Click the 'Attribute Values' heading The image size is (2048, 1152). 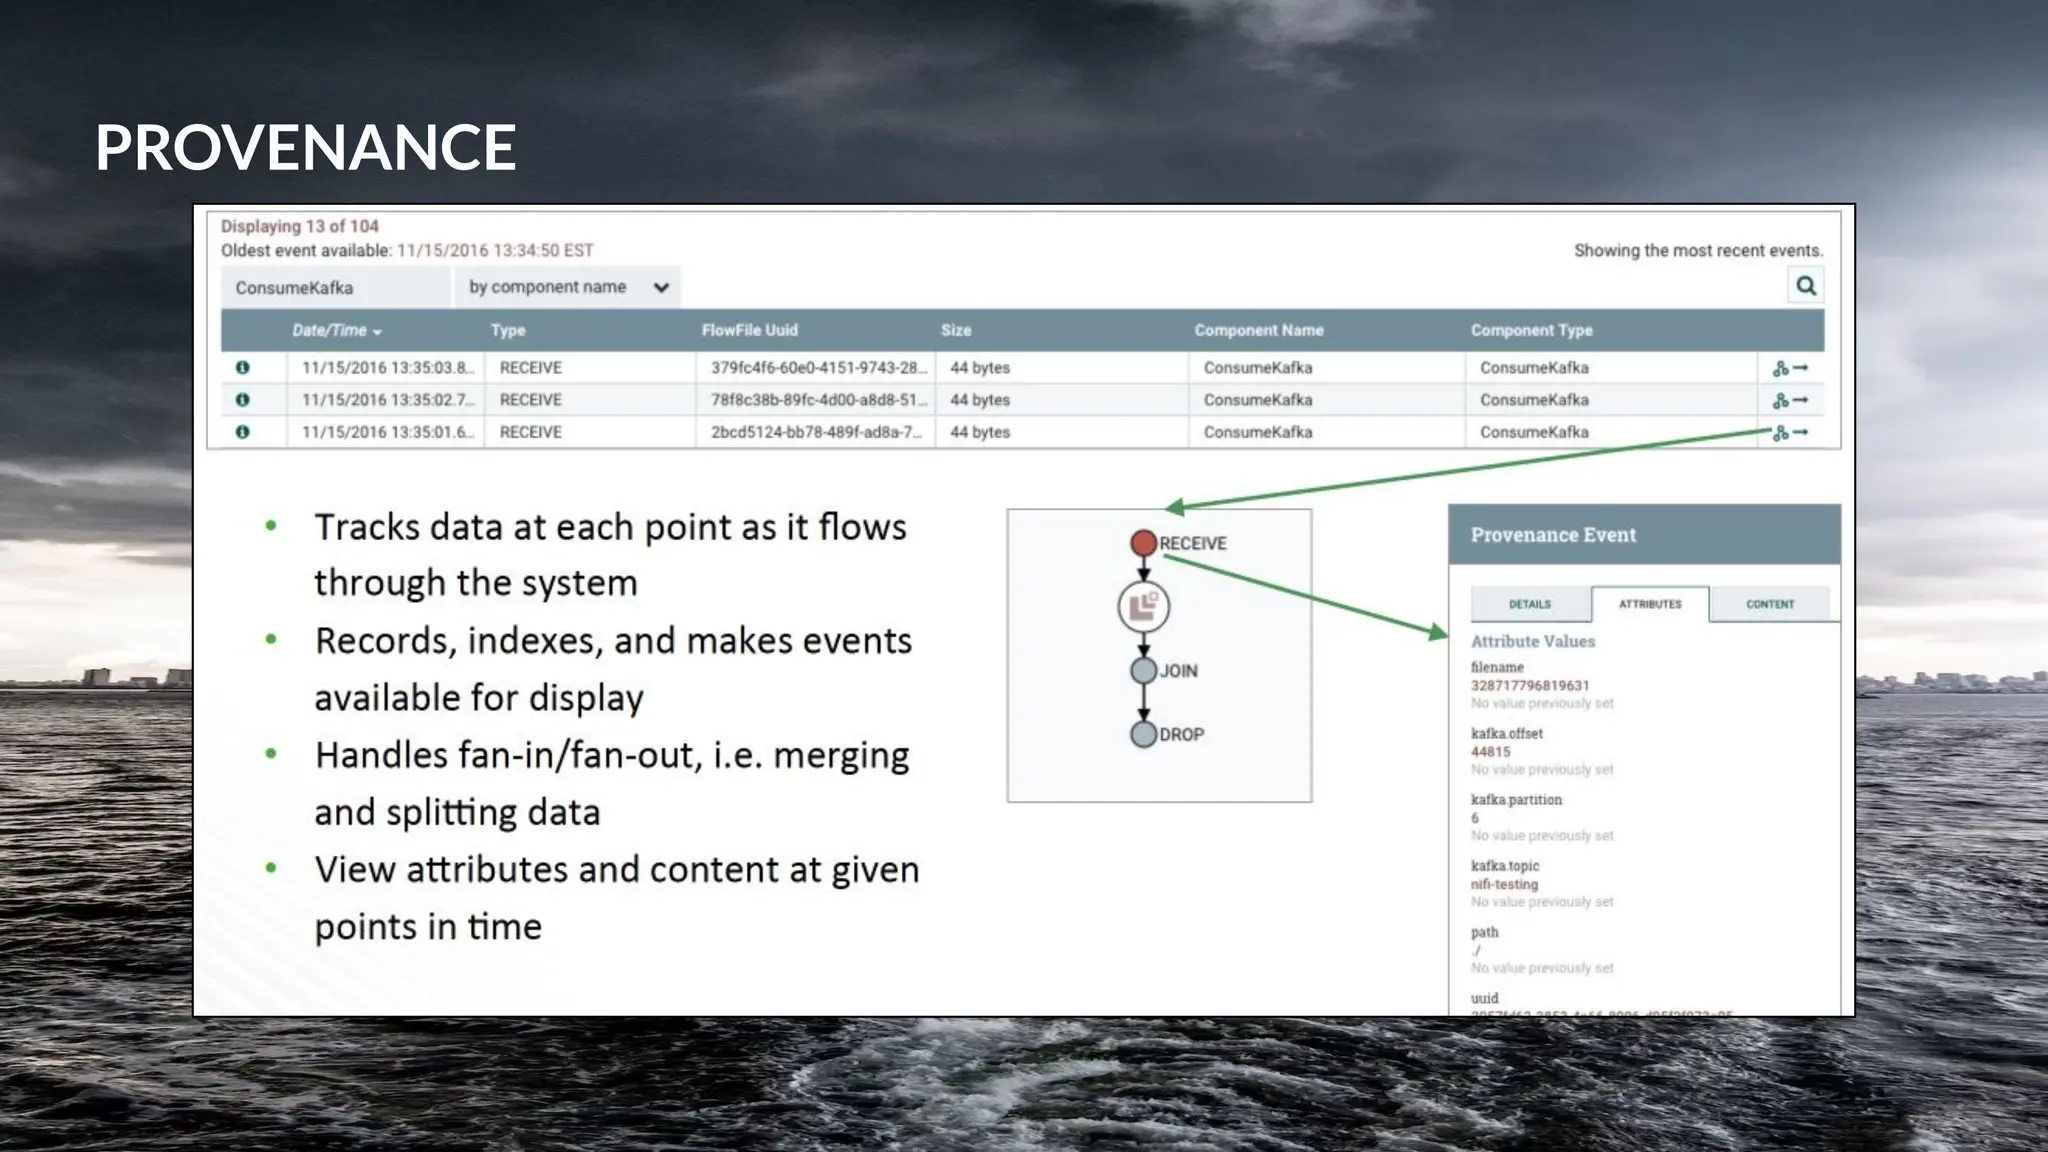pos(1533,641)
